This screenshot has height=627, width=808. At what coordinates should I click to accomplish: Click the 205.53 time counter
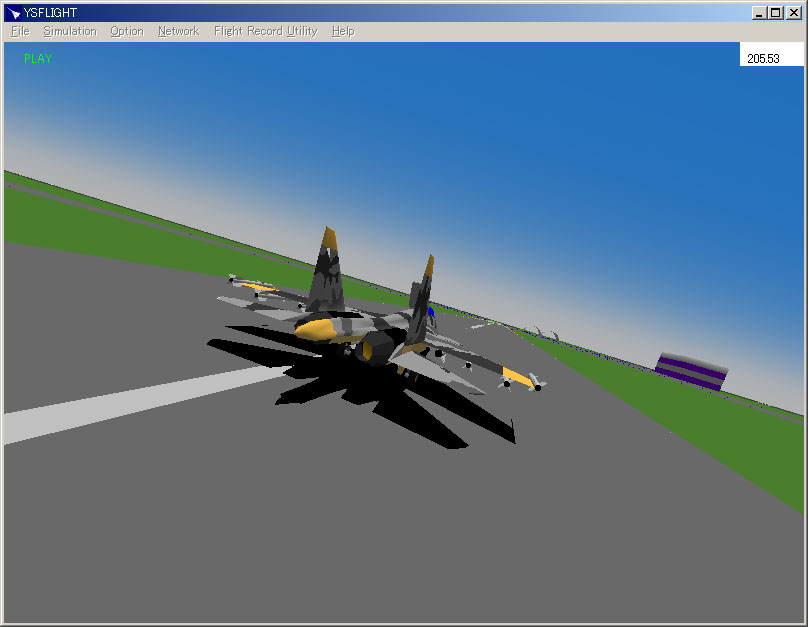[x=763, y=59]
